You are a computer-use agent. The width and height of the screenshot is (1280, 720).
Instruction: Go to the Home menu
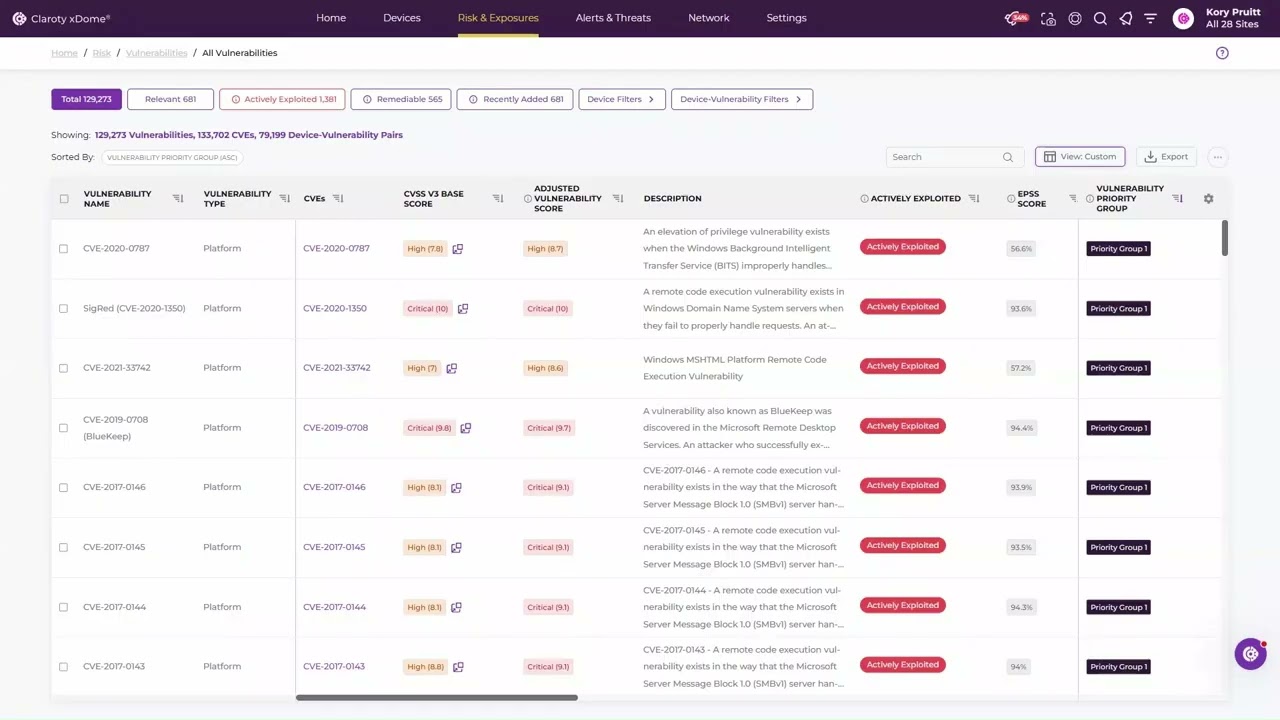pos(331,18)
